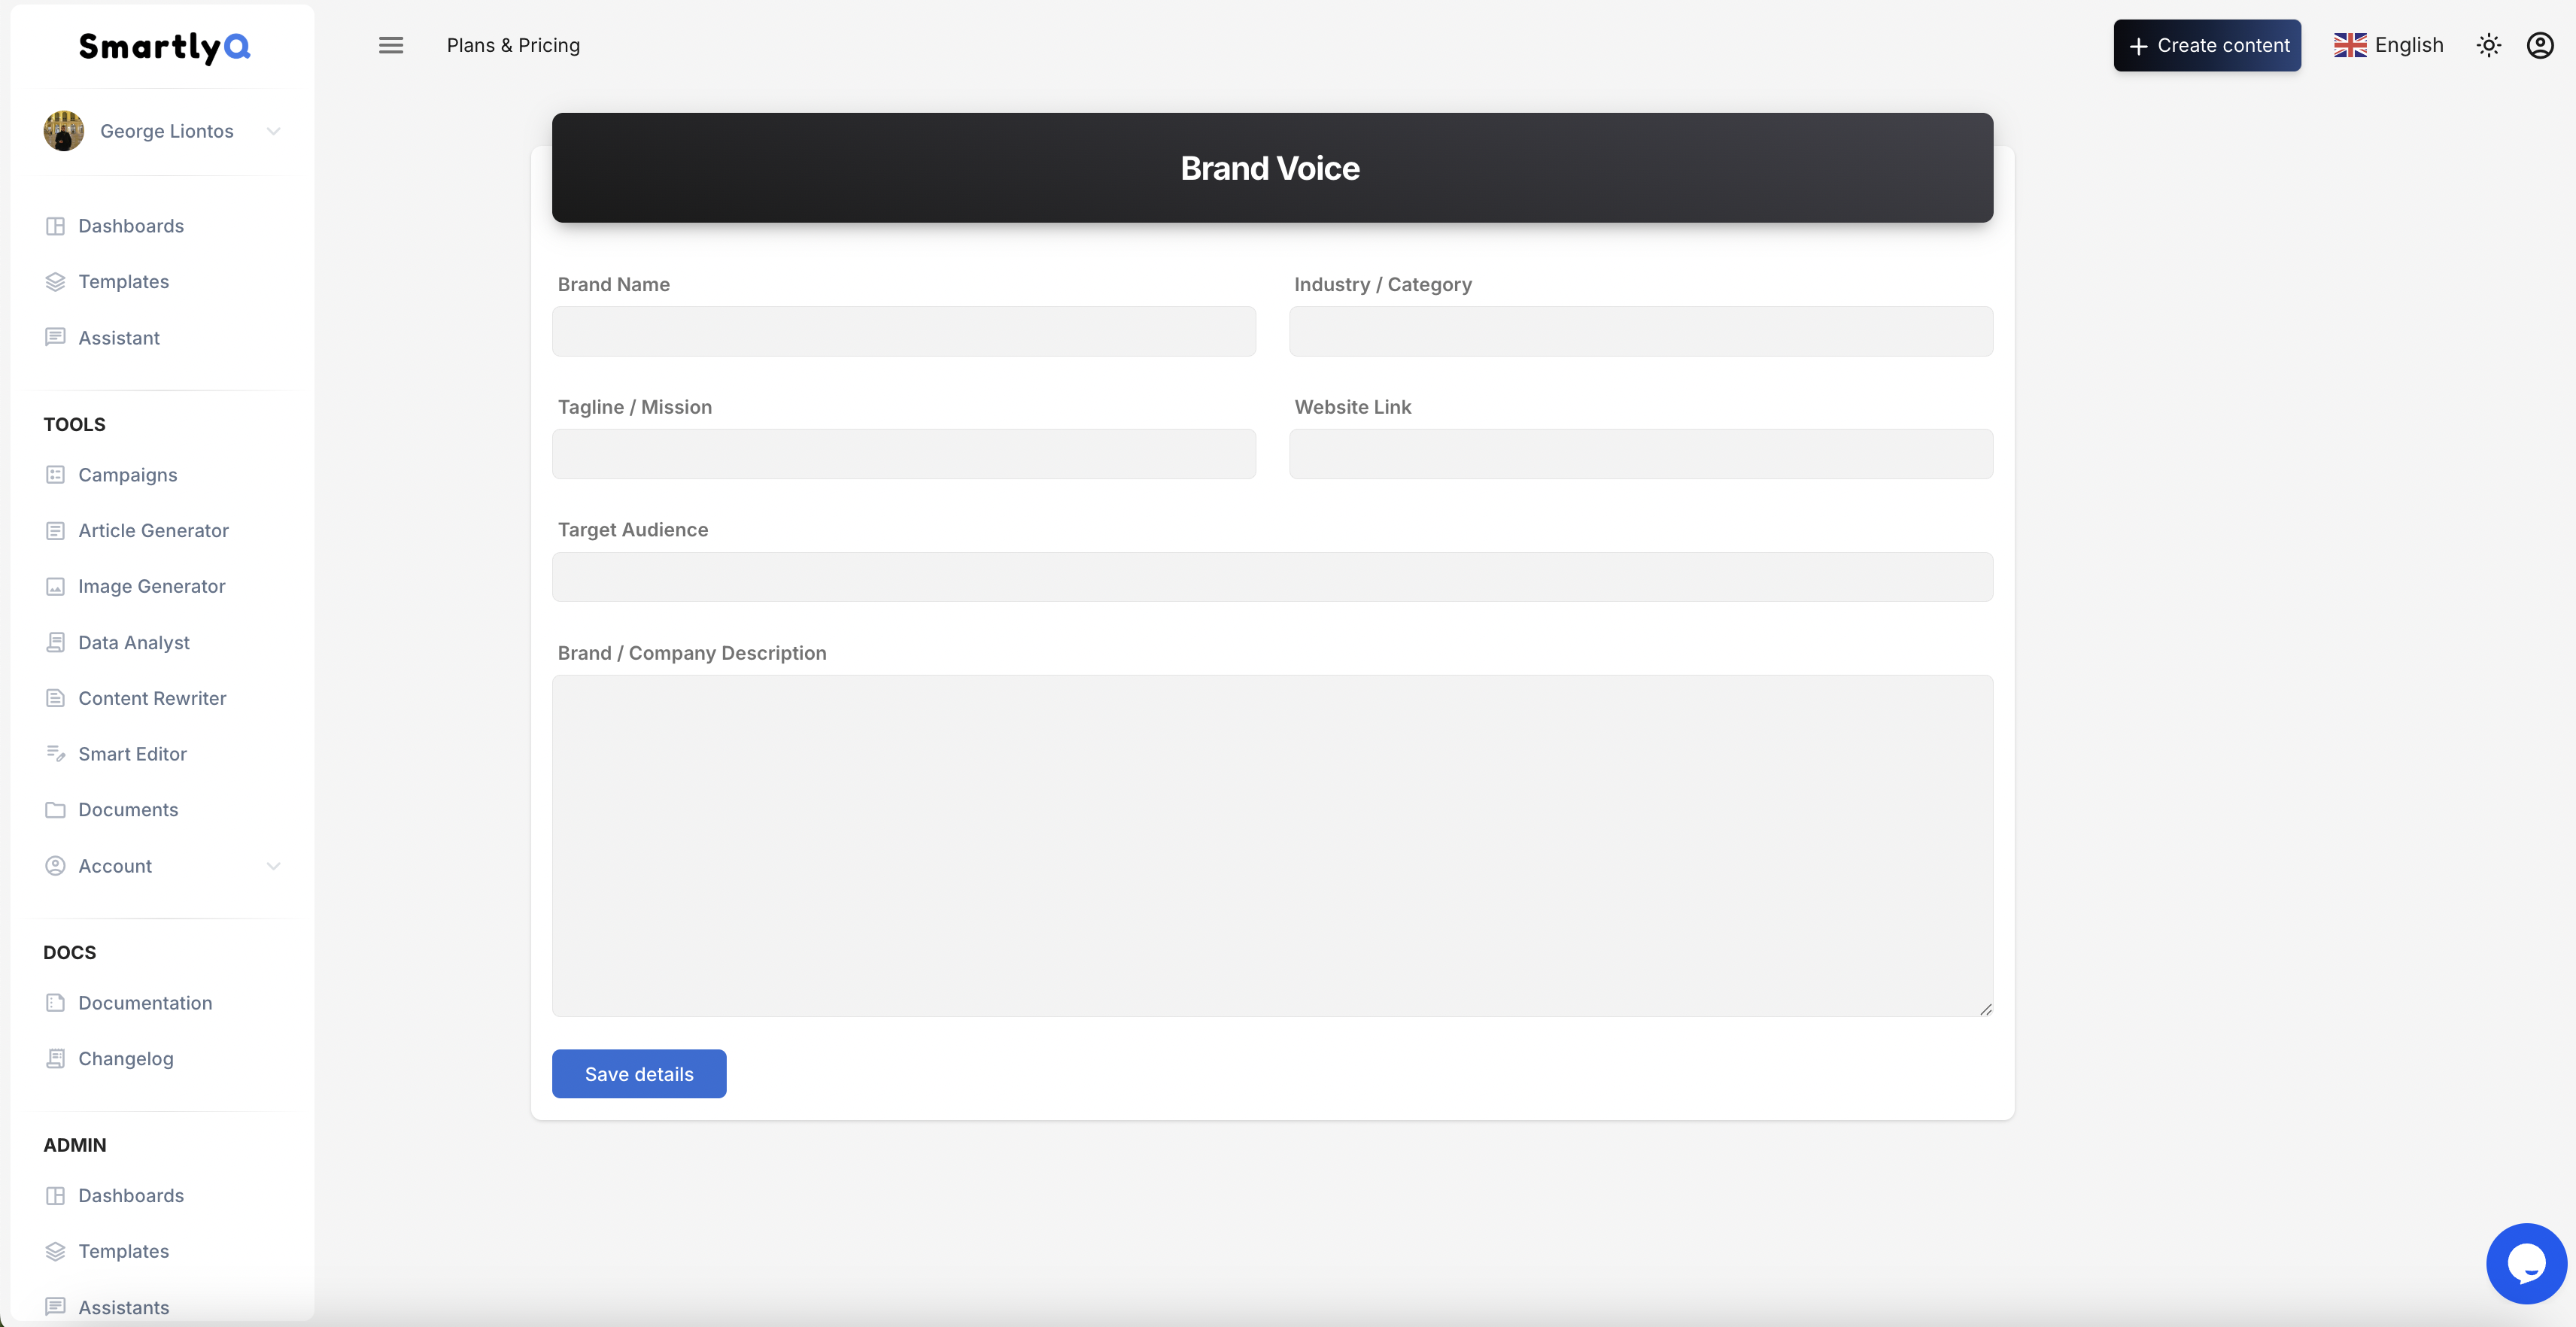Open the chat support bubble
The width and height of the screenshot is (2576, 1327).
point(2526,1263)
